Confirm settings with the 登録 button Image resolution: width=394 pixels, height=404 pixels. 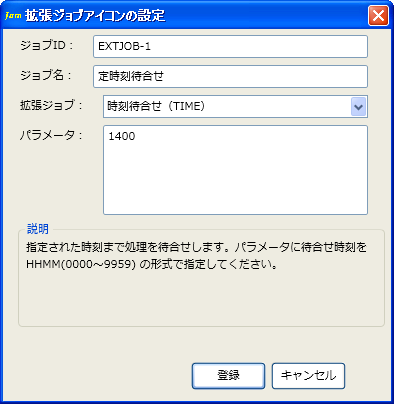[x=228, y=376]
